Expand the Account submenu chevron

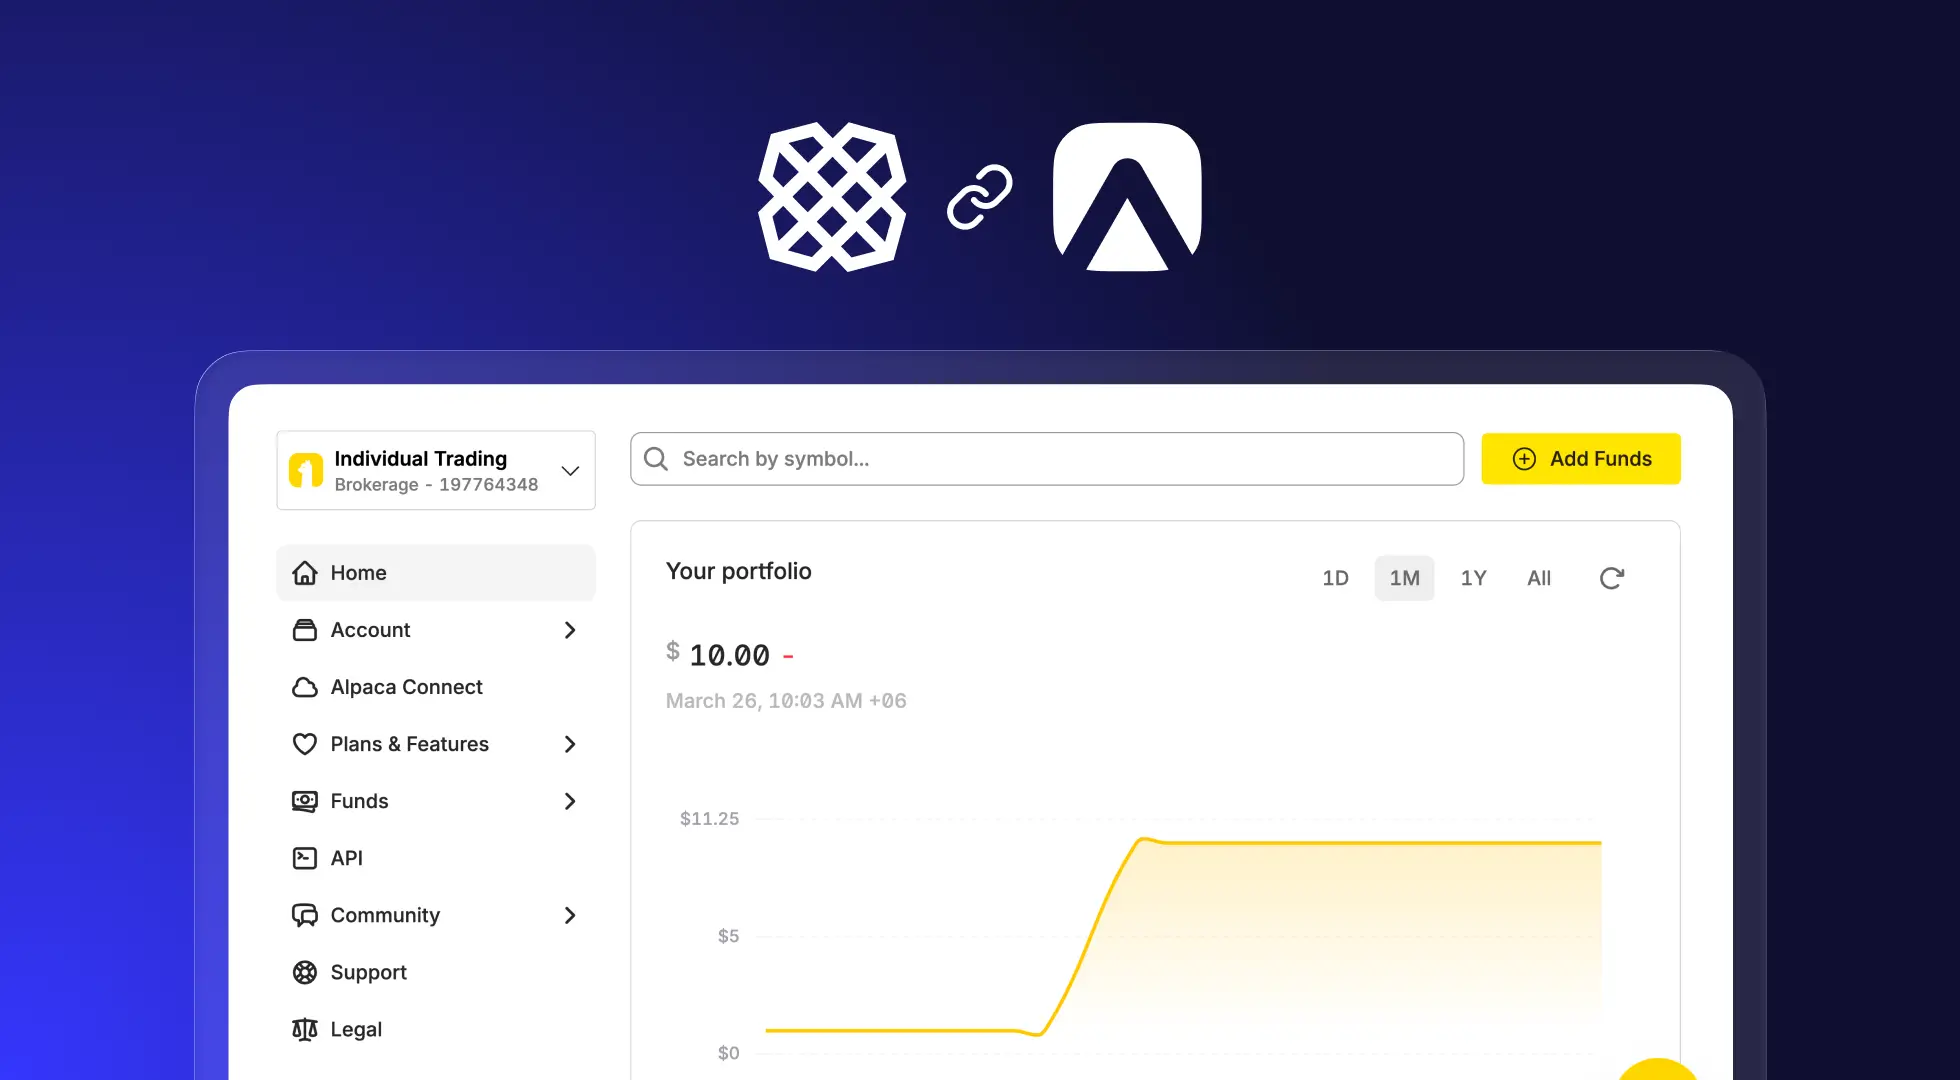(x=570, y=630)
